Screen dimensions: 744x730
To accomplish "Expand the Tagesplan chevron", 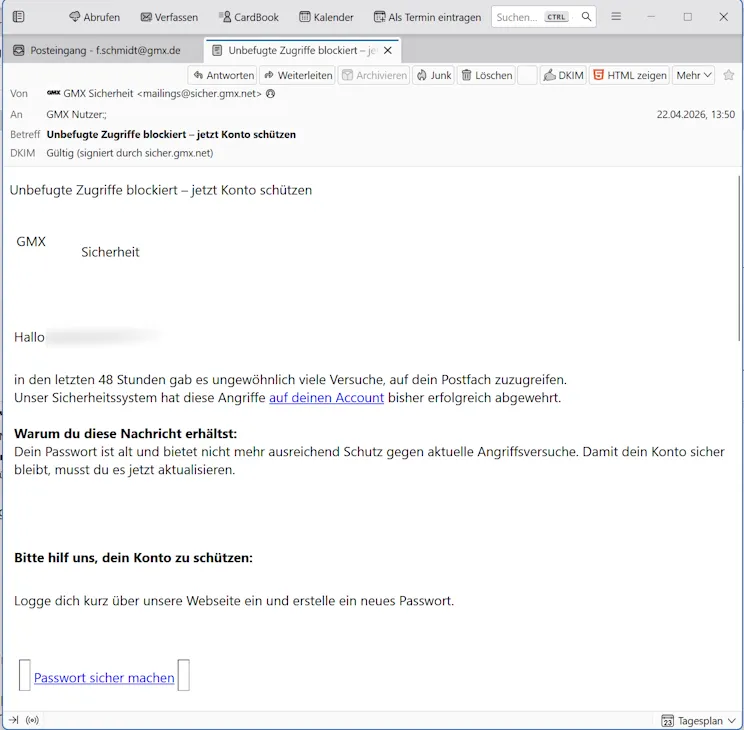I will coord(731,721).
